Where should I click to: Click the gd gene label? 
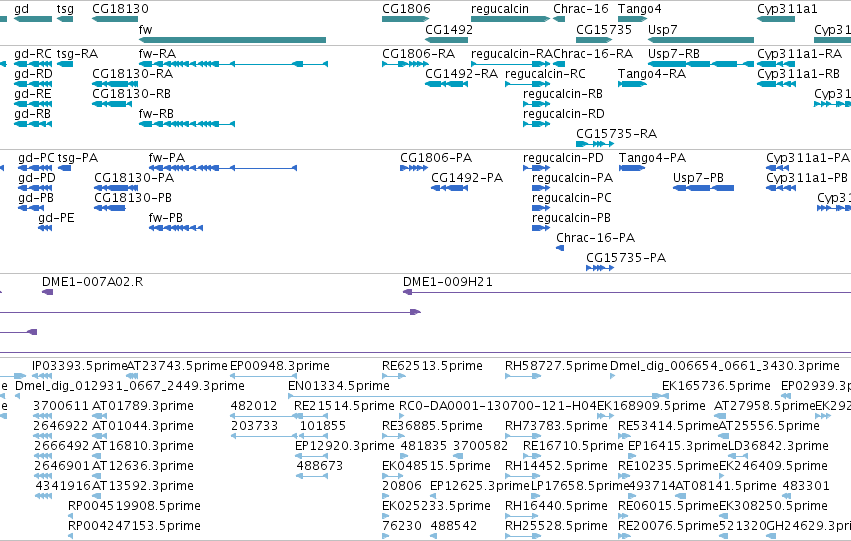point(21,9)
